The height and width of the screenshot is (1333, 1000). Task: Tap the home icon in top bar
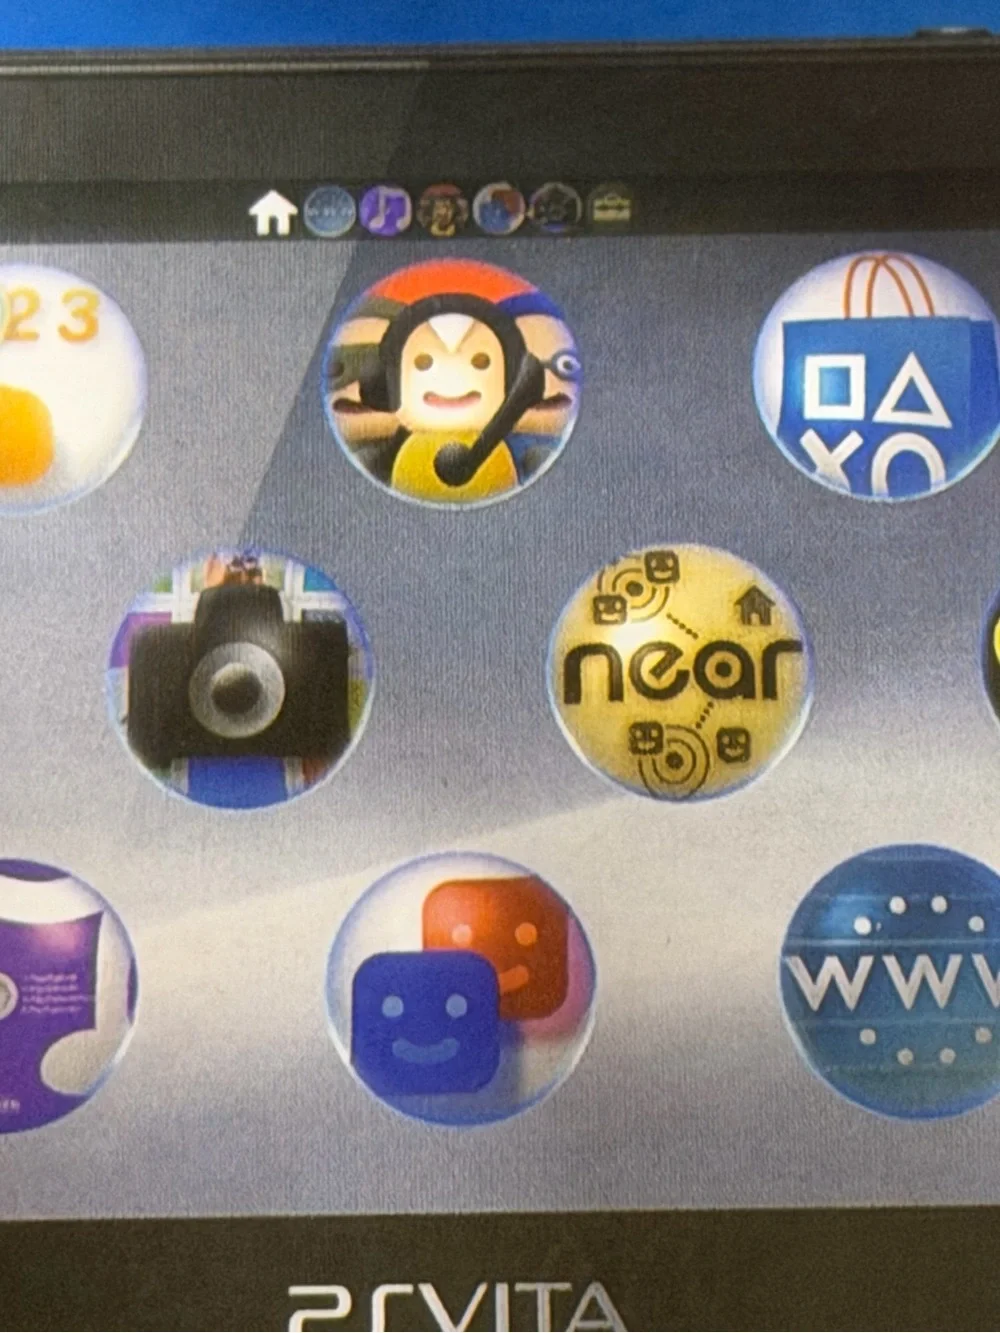coord(273,212)
